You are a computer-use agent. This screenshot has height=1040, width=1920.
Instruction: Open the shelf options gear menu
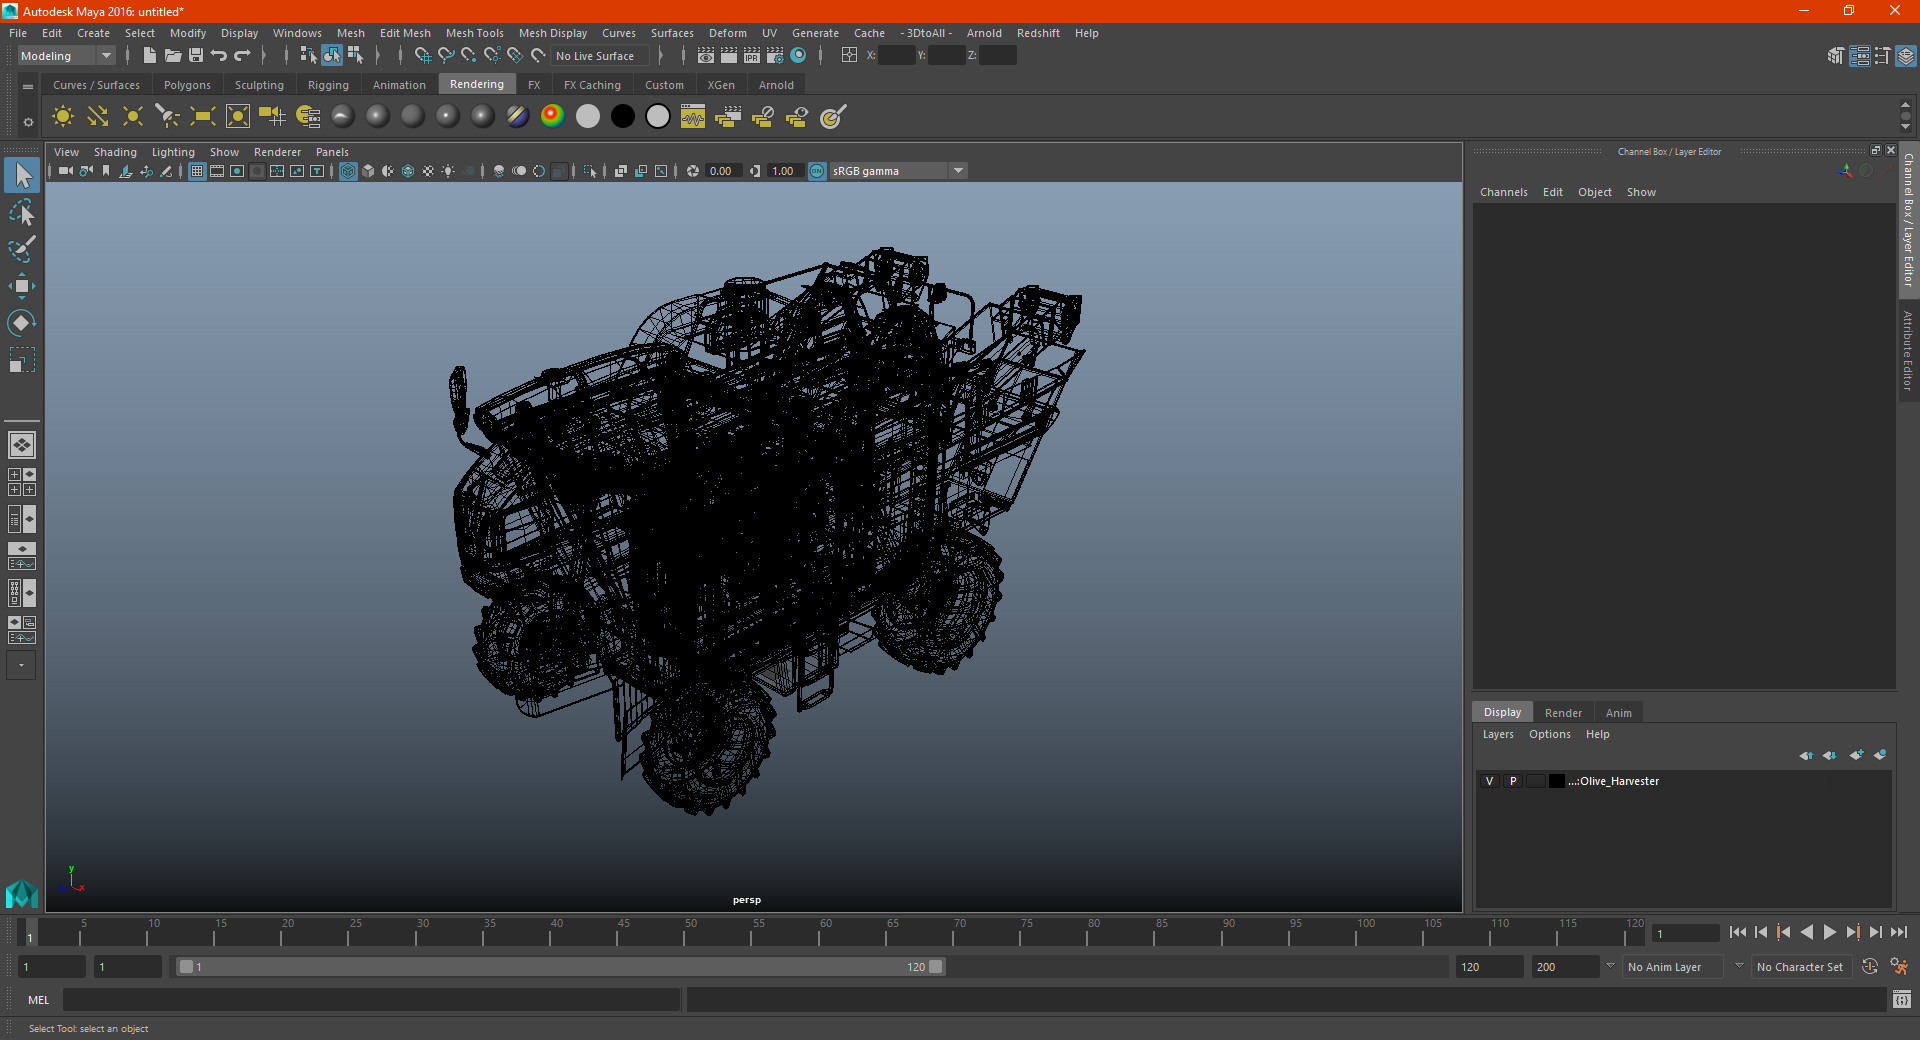pos(28,122)
